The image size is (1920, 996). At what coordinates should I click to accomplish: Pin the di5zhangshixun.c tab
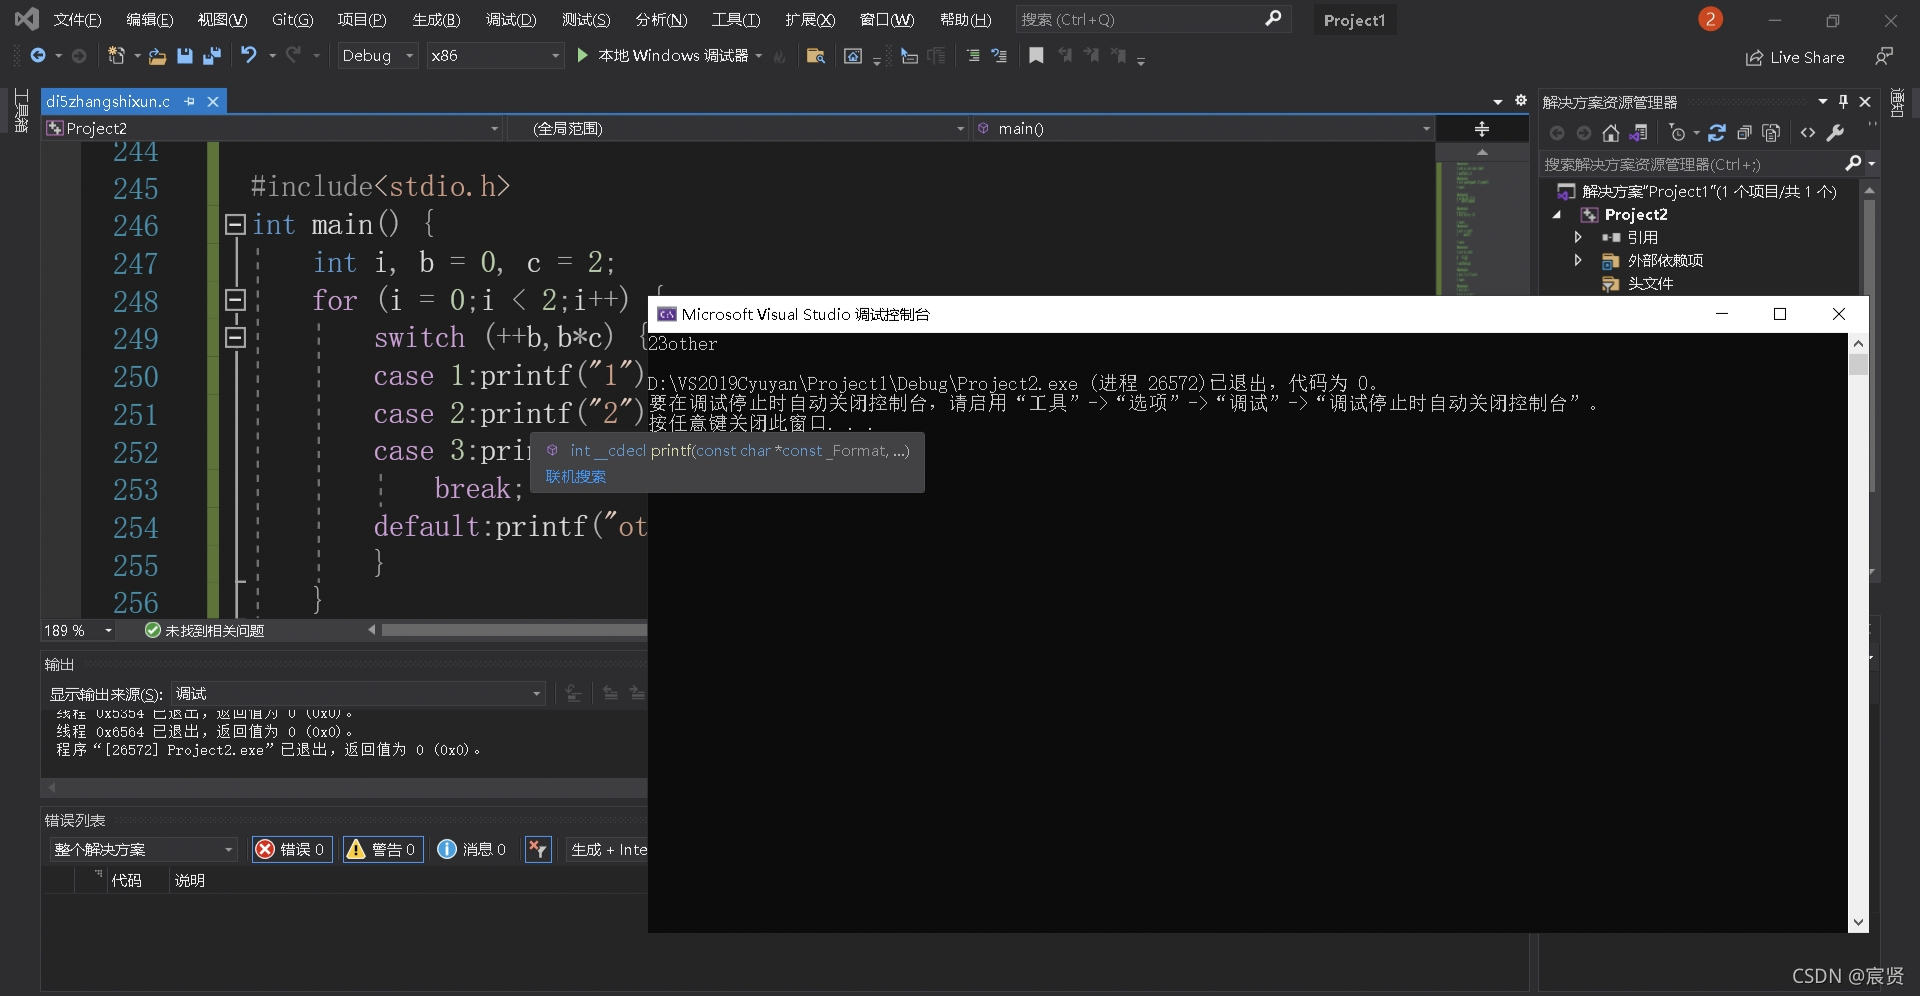coord(189,101)
